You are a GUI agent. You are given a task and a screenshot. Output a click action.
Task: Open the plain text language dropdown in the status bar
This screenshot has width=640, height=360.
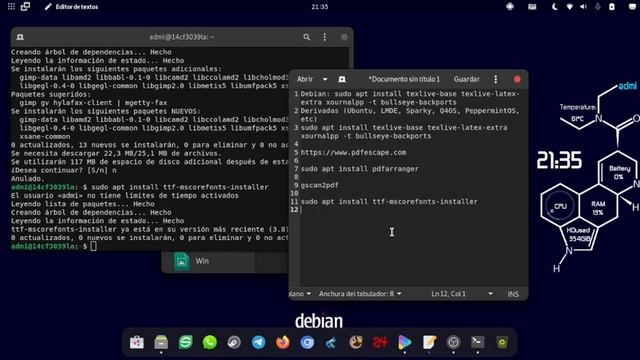click(x=300, y=294)
